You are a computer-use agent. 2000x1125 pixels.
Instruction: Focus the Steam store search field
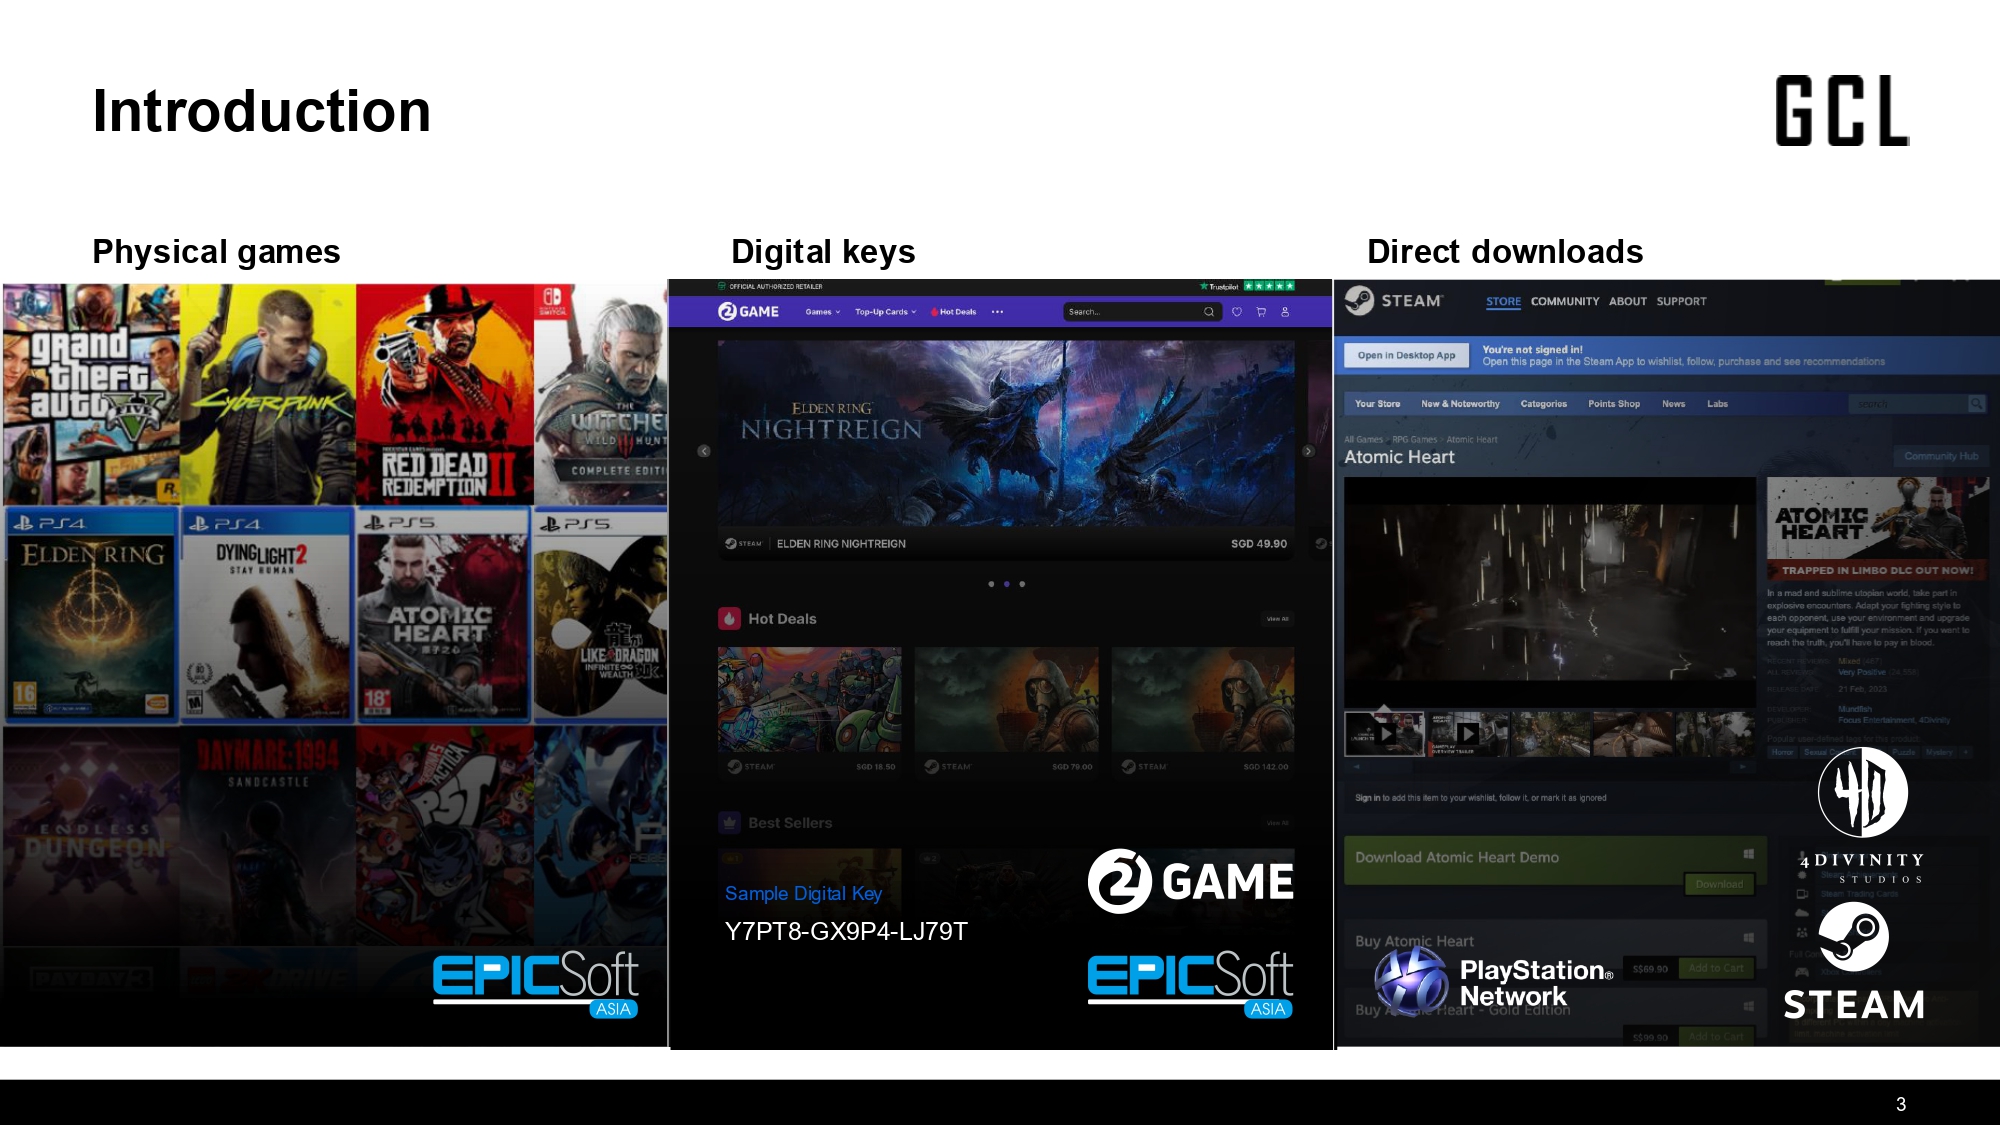pos(1908,404)
